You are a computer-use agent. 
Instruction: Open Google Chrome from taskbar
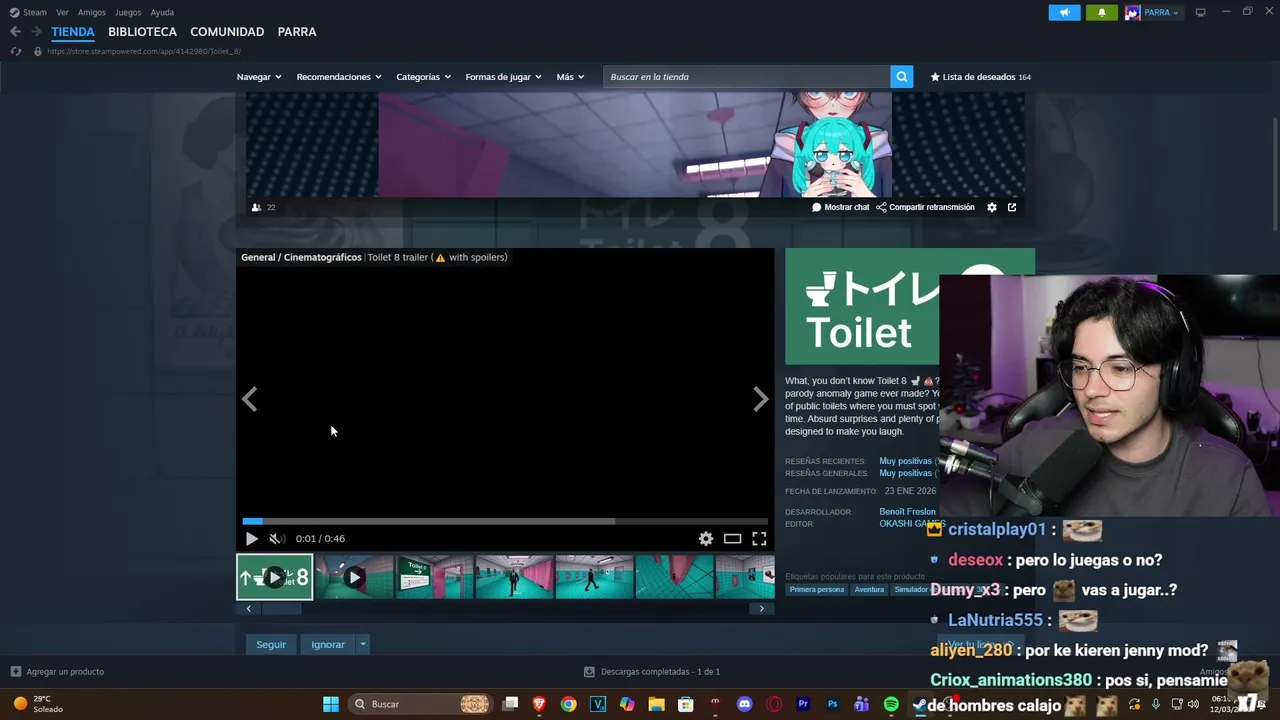tap(568, 704)
